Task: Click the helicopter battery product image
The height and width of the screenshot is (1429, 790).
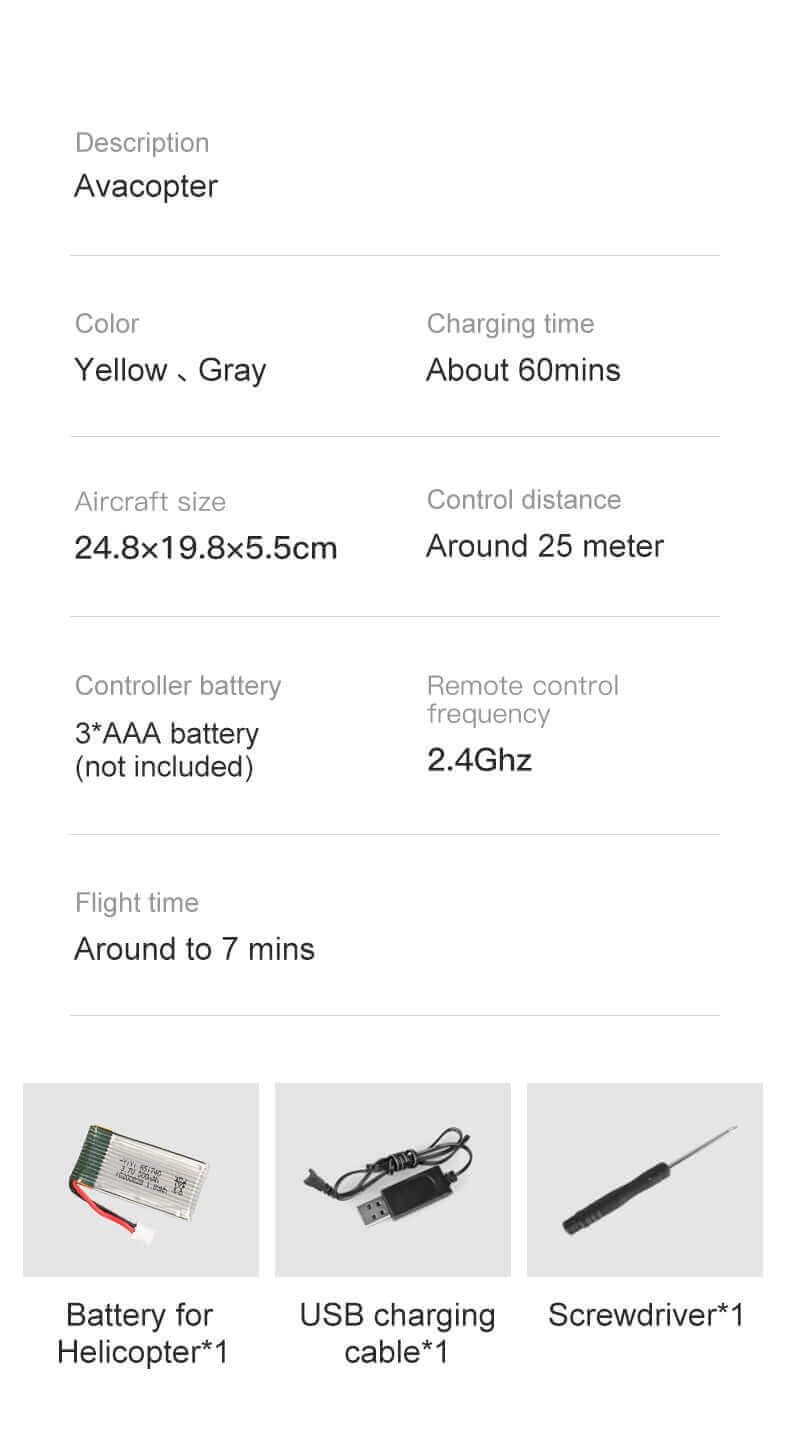Action: (141, 1179)
